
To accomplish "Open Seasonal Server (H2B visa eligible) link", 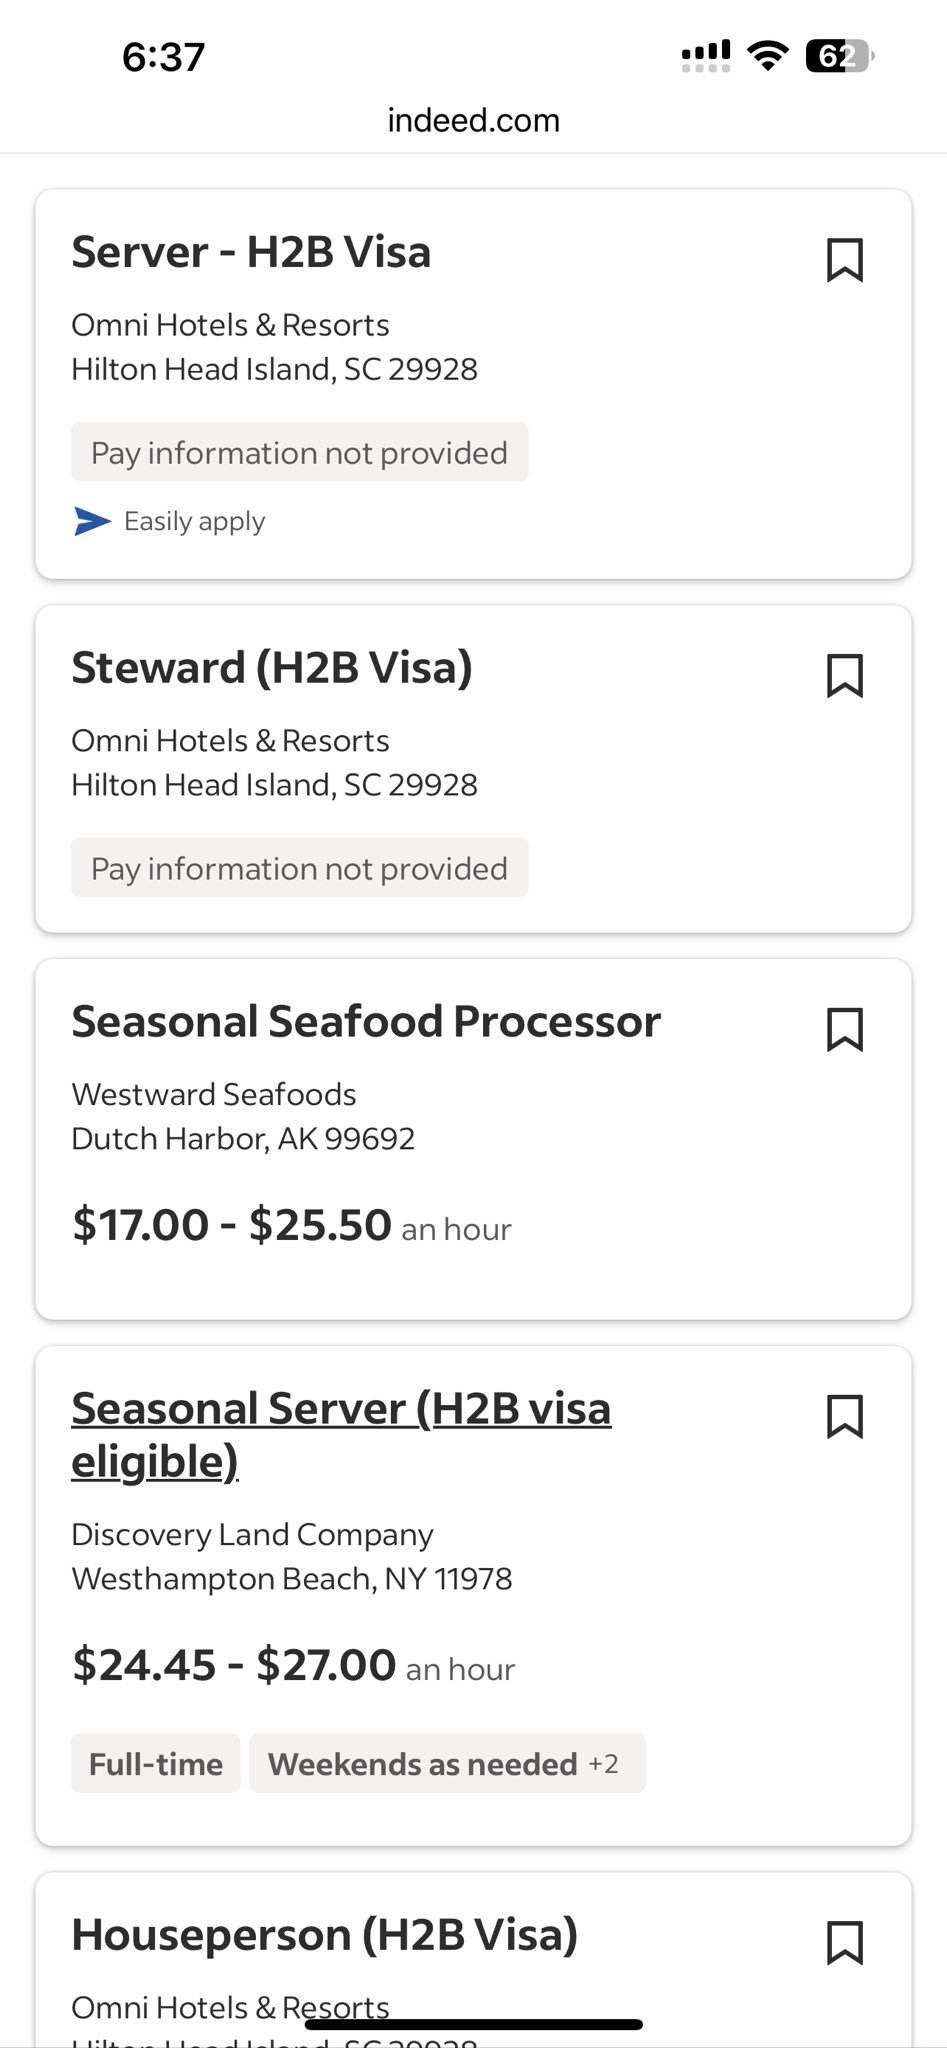I will pos(341,1435).
